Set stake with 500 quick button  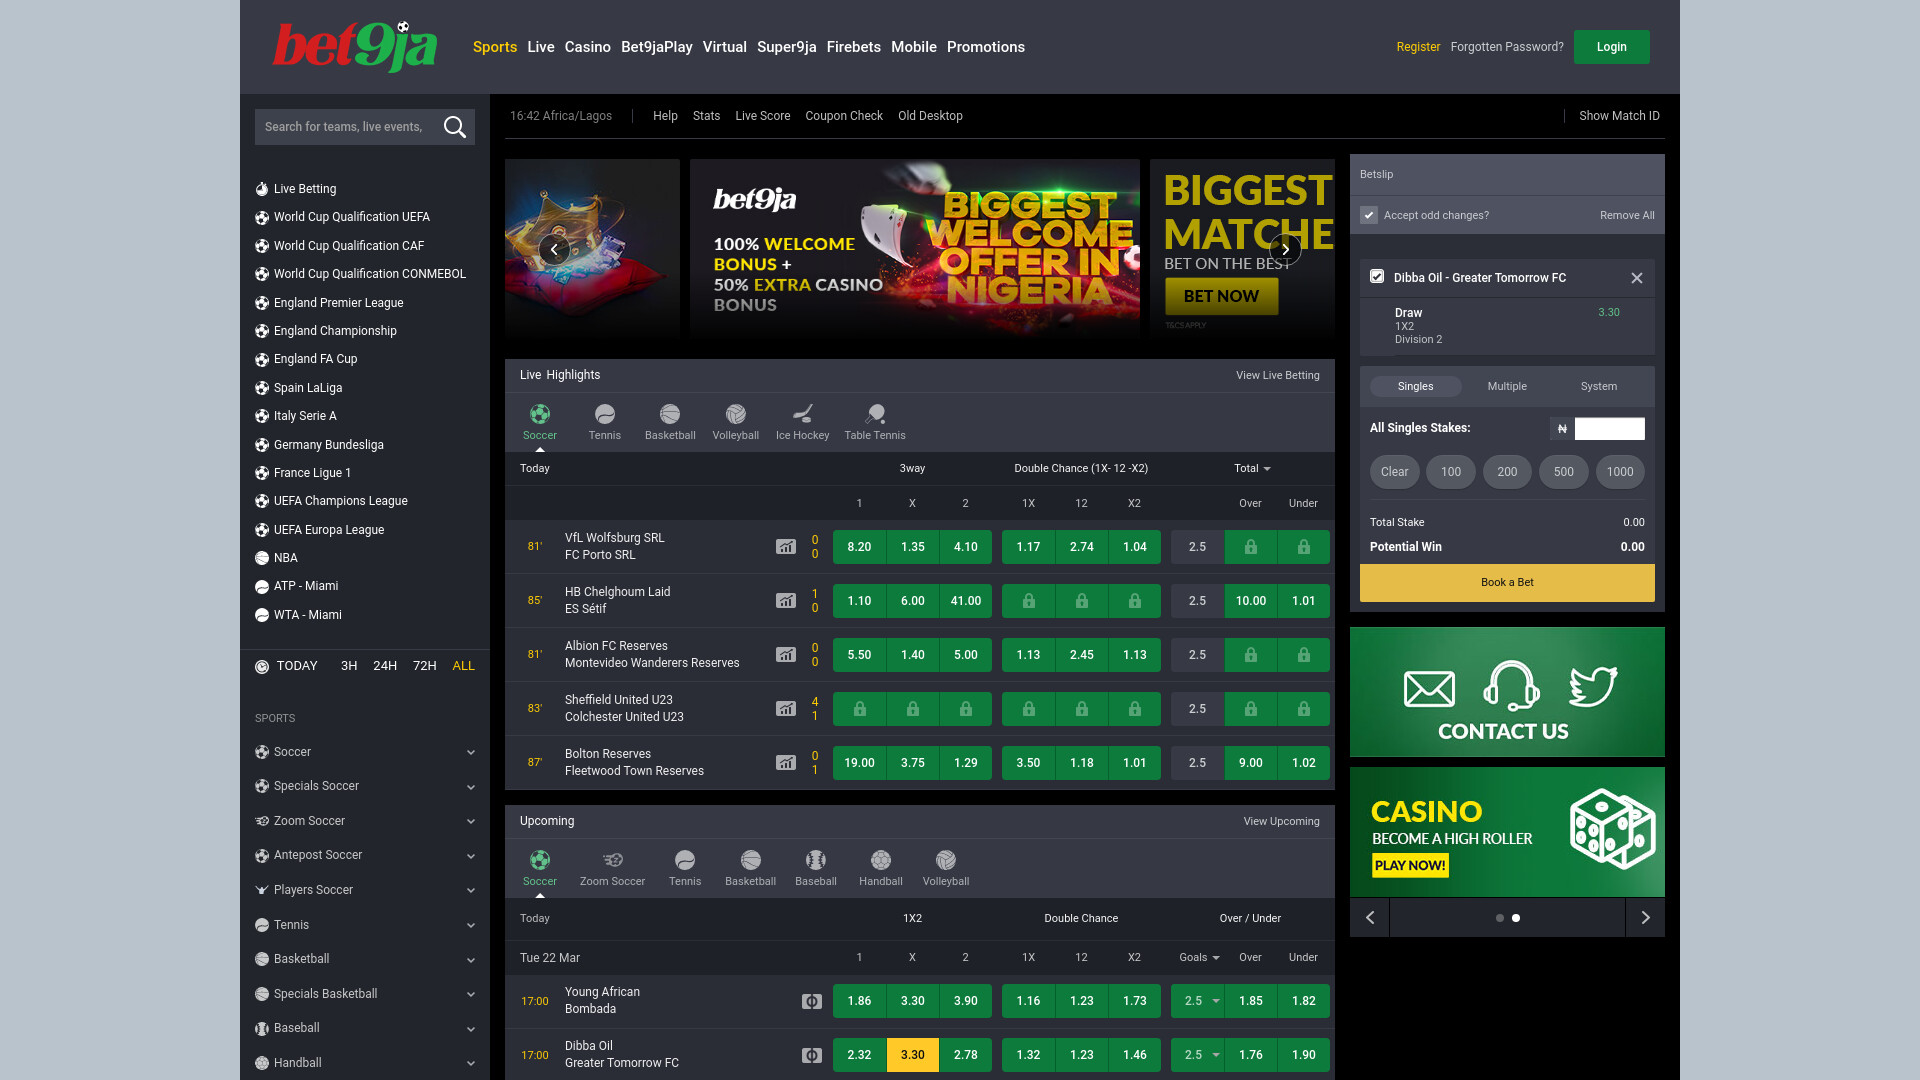(x=1564, y=472)
